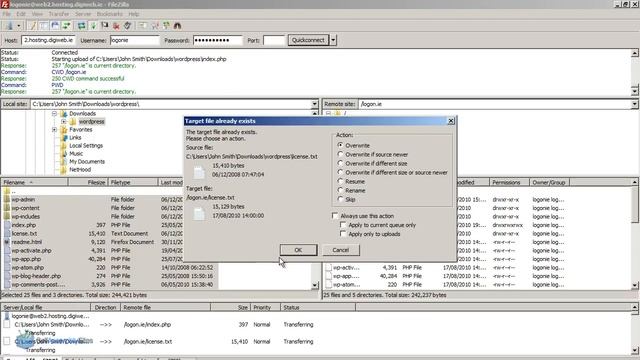The width and height of the screenshot is (640, 360).
Task: Open the Server menu
Action: (83, 14)
